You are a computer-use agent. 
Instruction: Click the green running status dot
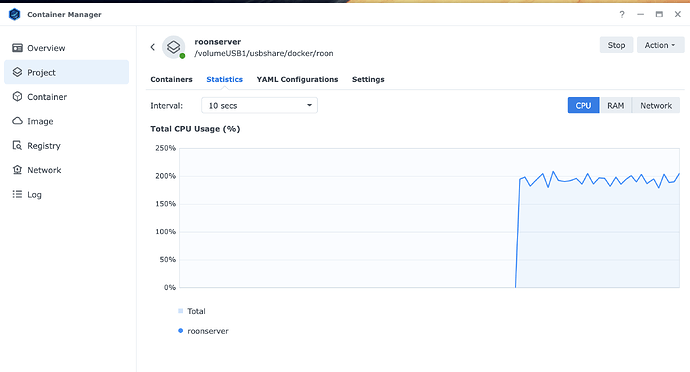pos(182,56)
